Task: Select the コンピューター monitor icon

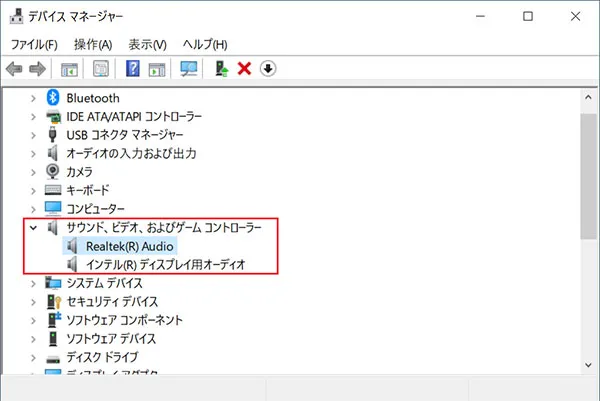Action: click(x=53, y=209)
